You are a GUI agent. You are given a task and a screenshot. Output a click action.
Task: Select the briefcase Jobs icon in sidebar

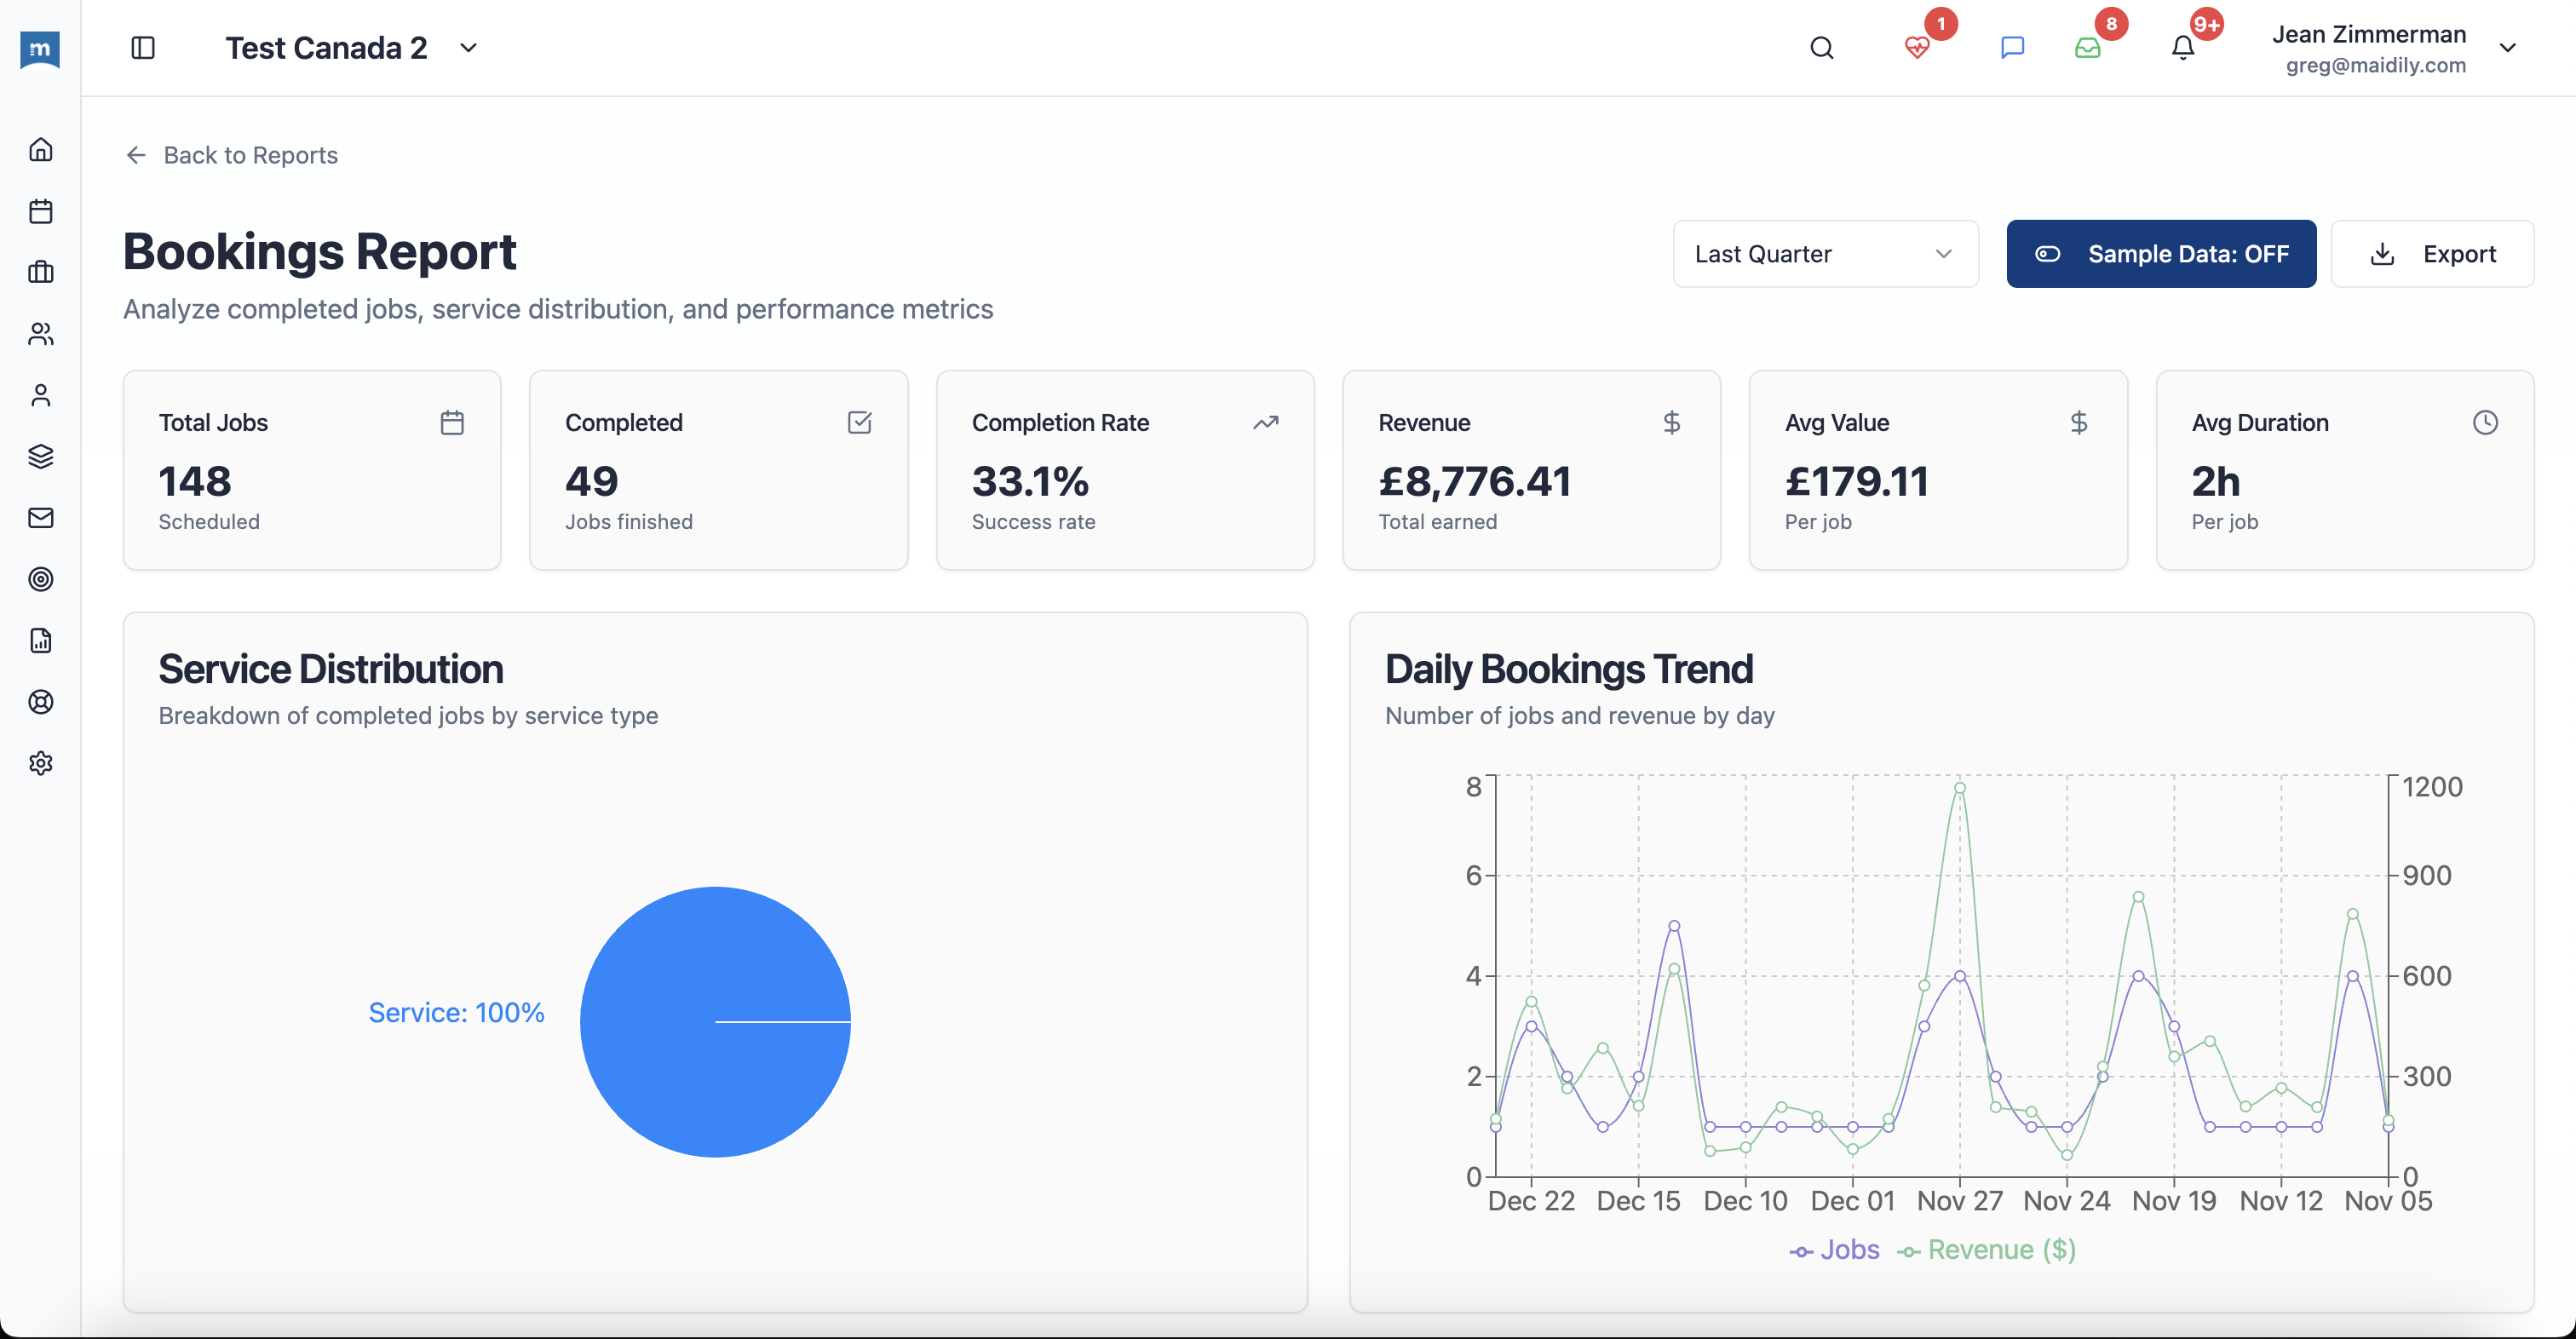[x=40, y=272]
